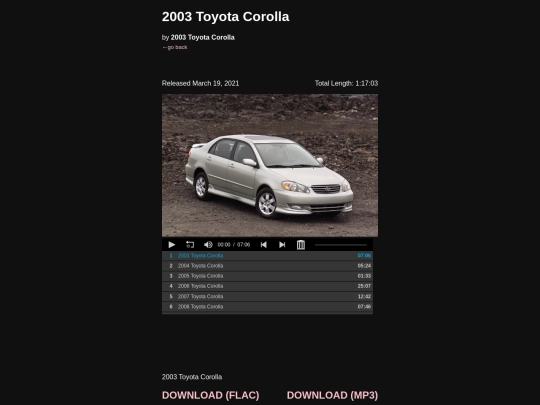
Task: Mute audio with the speaker icon
Action: [208, 245]
